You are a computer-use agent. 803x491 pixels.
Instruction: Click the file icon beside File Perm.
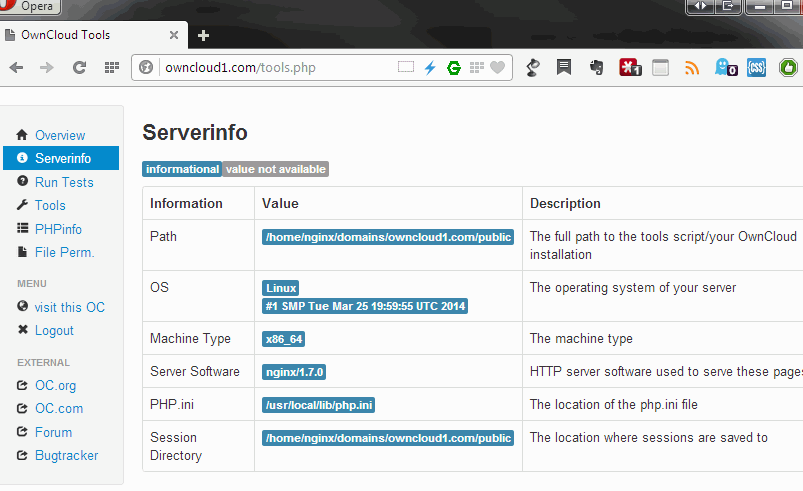coord(22,251)
